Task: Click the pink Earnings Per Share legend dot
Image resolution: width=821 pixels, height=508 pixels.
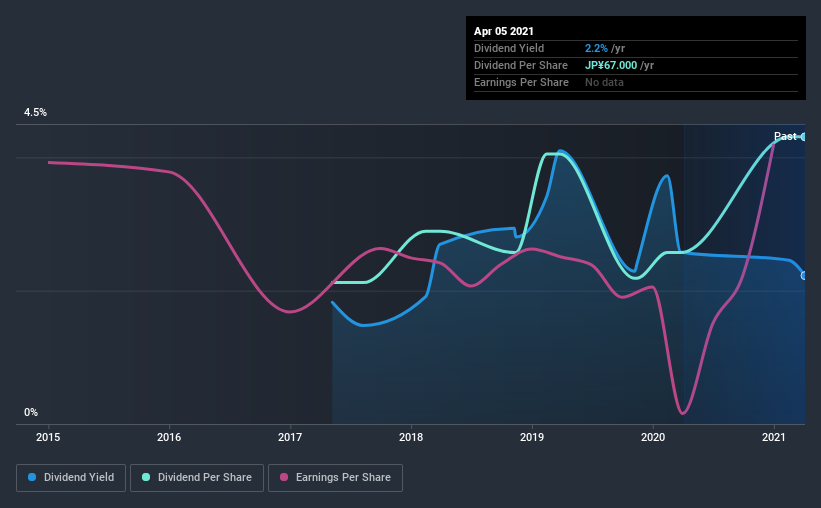Action: [284, 477]
